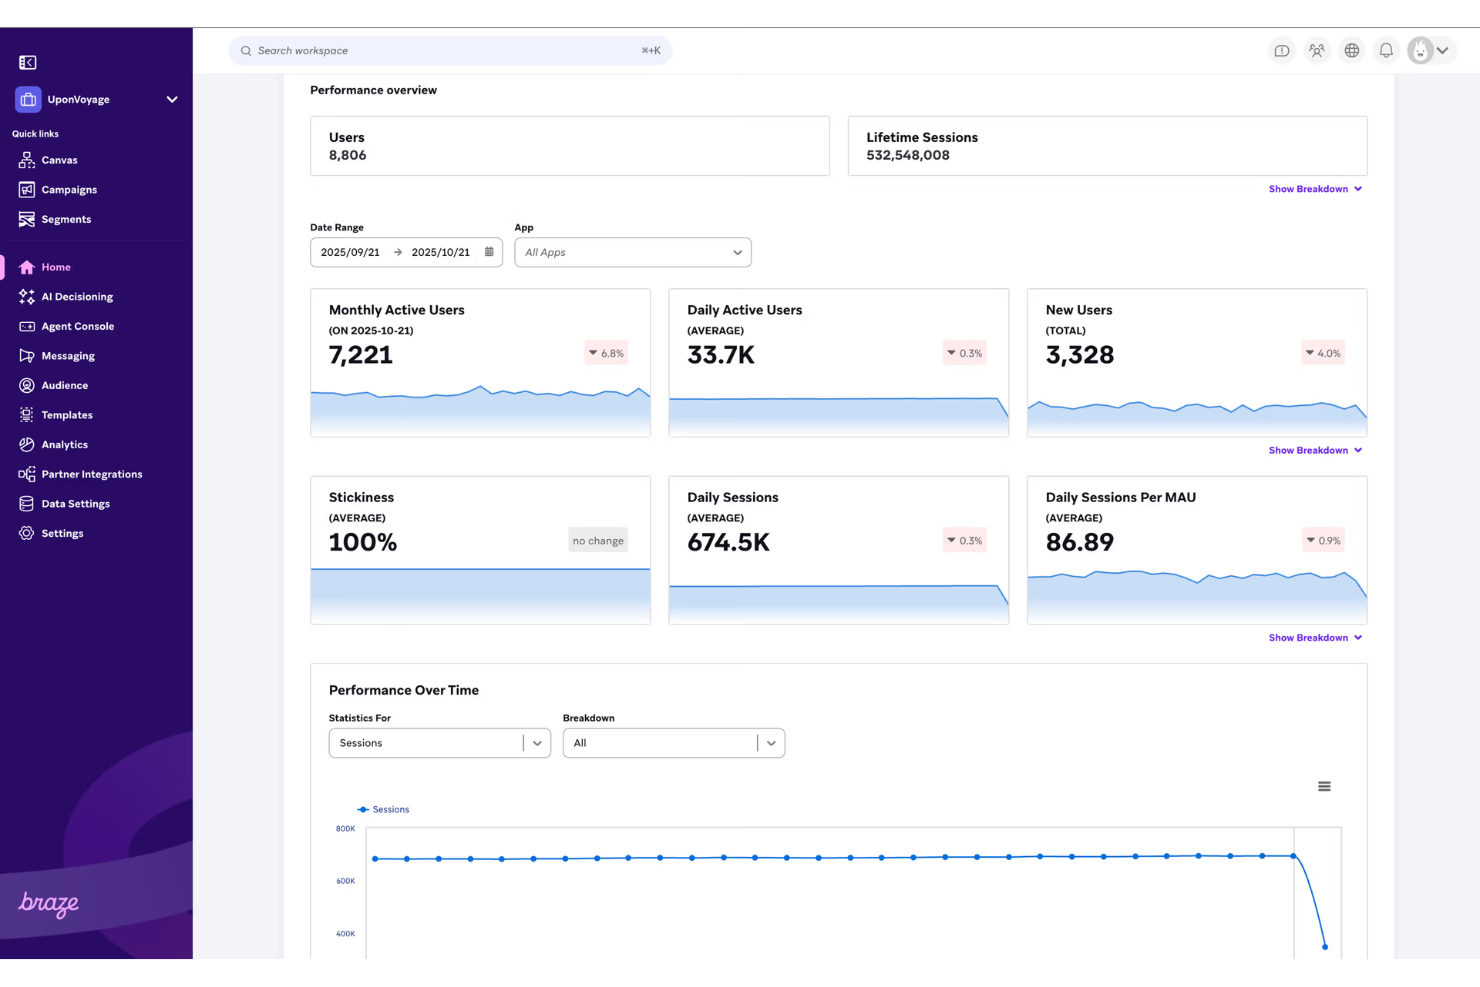Navigate to Home in the sidebar
The image size is (1480, 987).
click(27, 267)
